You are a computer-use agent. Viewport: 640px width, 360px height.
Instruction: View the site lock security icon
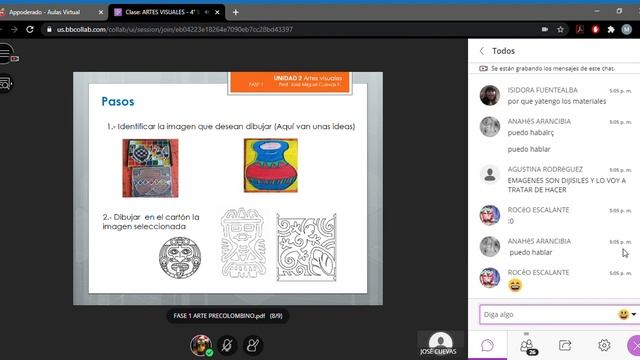point(49,29)
